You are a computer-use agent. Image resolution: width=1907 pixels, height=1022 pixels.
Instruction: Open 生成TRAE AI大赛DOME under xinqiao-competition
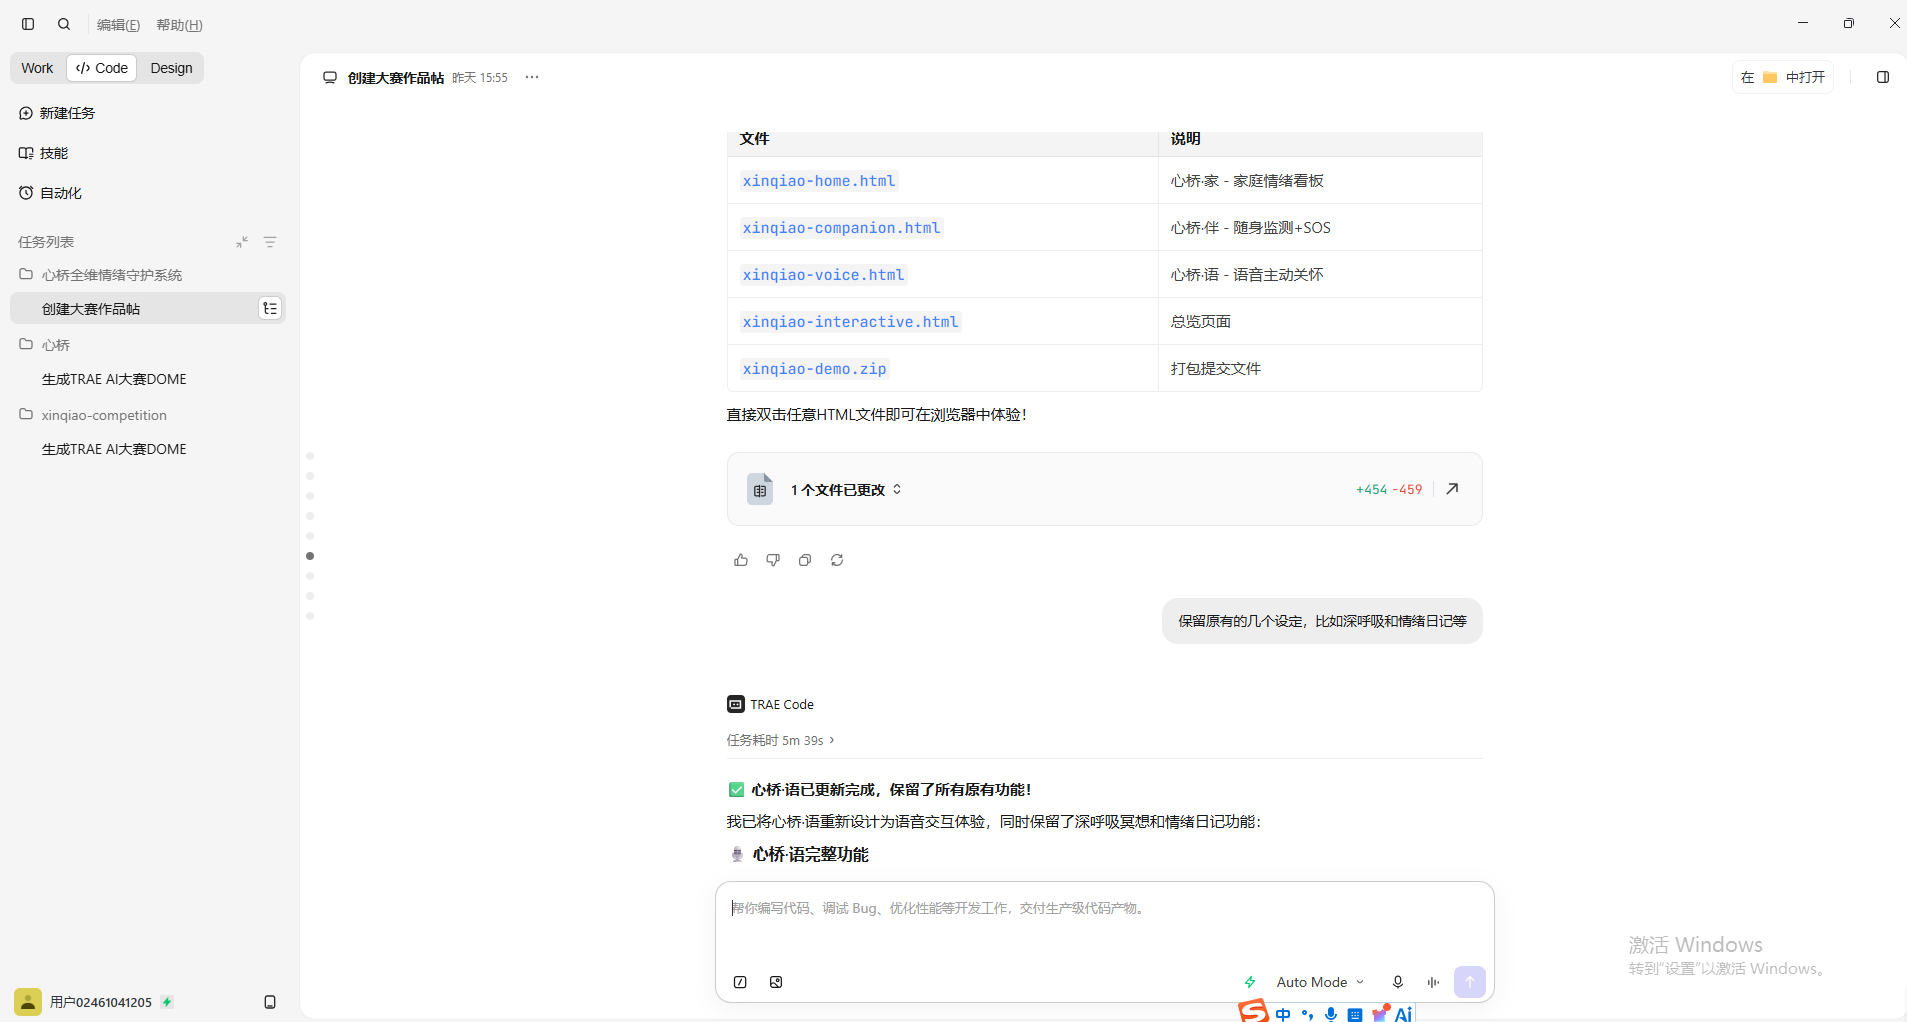coord(114,449)
